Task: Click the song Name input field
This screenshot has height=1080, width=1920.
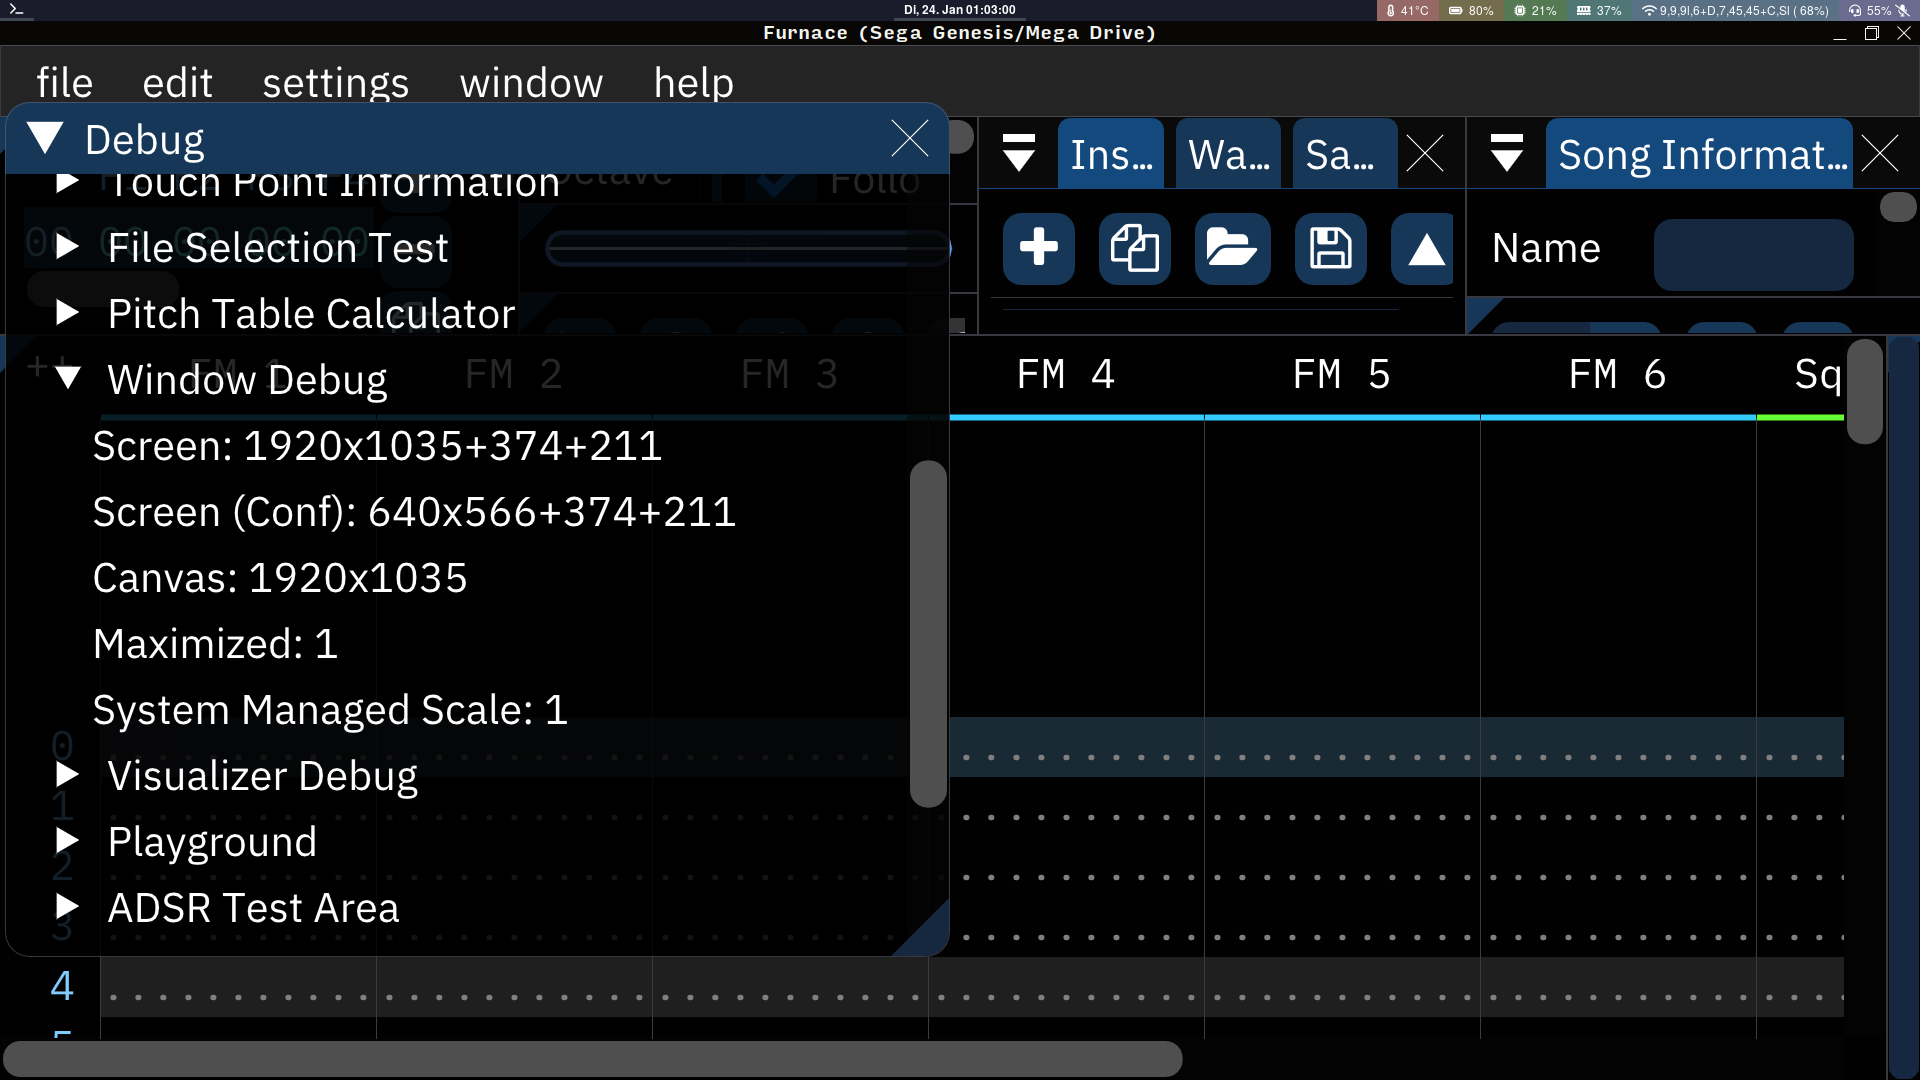Action: coord(1753,254)
